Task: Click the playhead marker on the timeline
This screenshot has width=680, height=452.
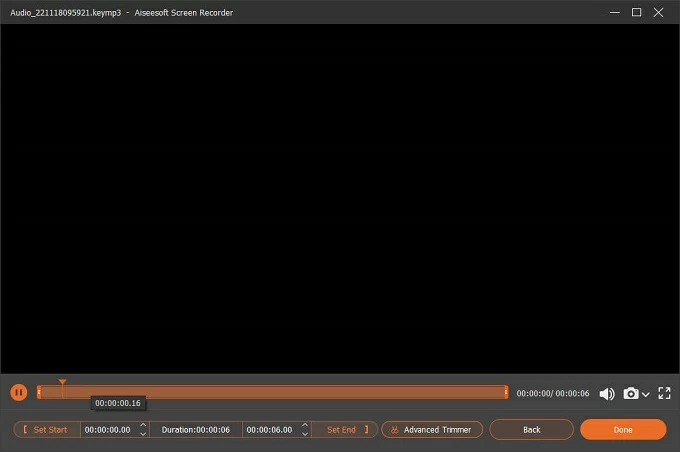Action: click(x=62, y=383)
